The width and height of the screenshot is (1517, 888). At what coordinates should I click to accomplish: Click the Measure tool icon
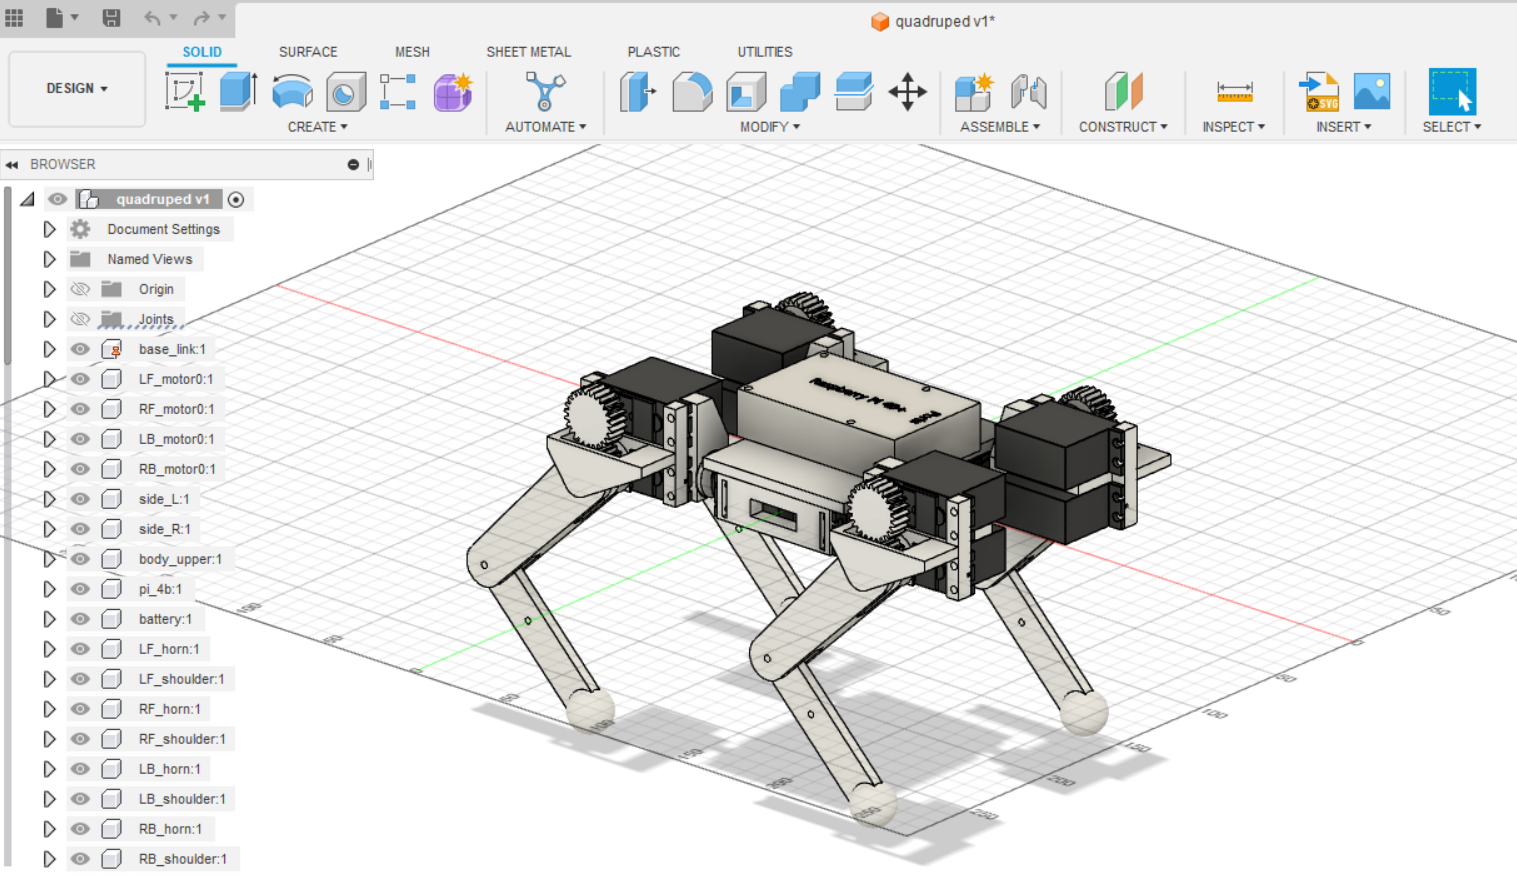tap(1234, 92)
